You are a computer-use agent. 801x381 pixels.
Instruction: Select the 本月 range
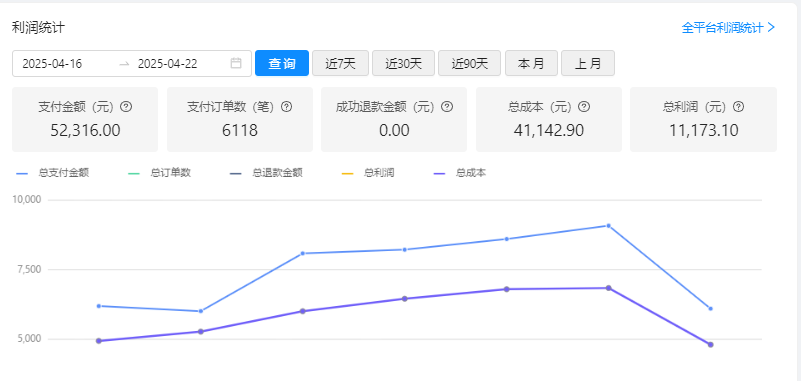tap(531, 63)
